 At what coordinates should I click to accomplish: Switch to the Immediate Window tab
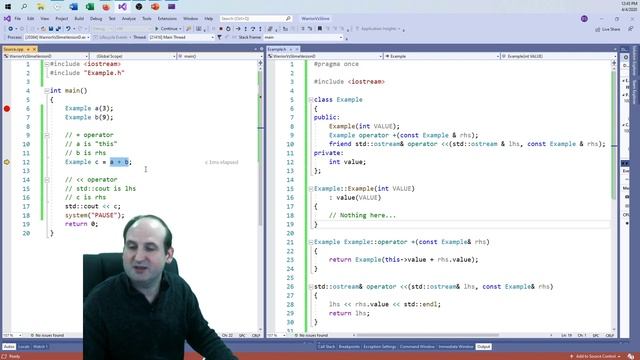click(456, 347)
